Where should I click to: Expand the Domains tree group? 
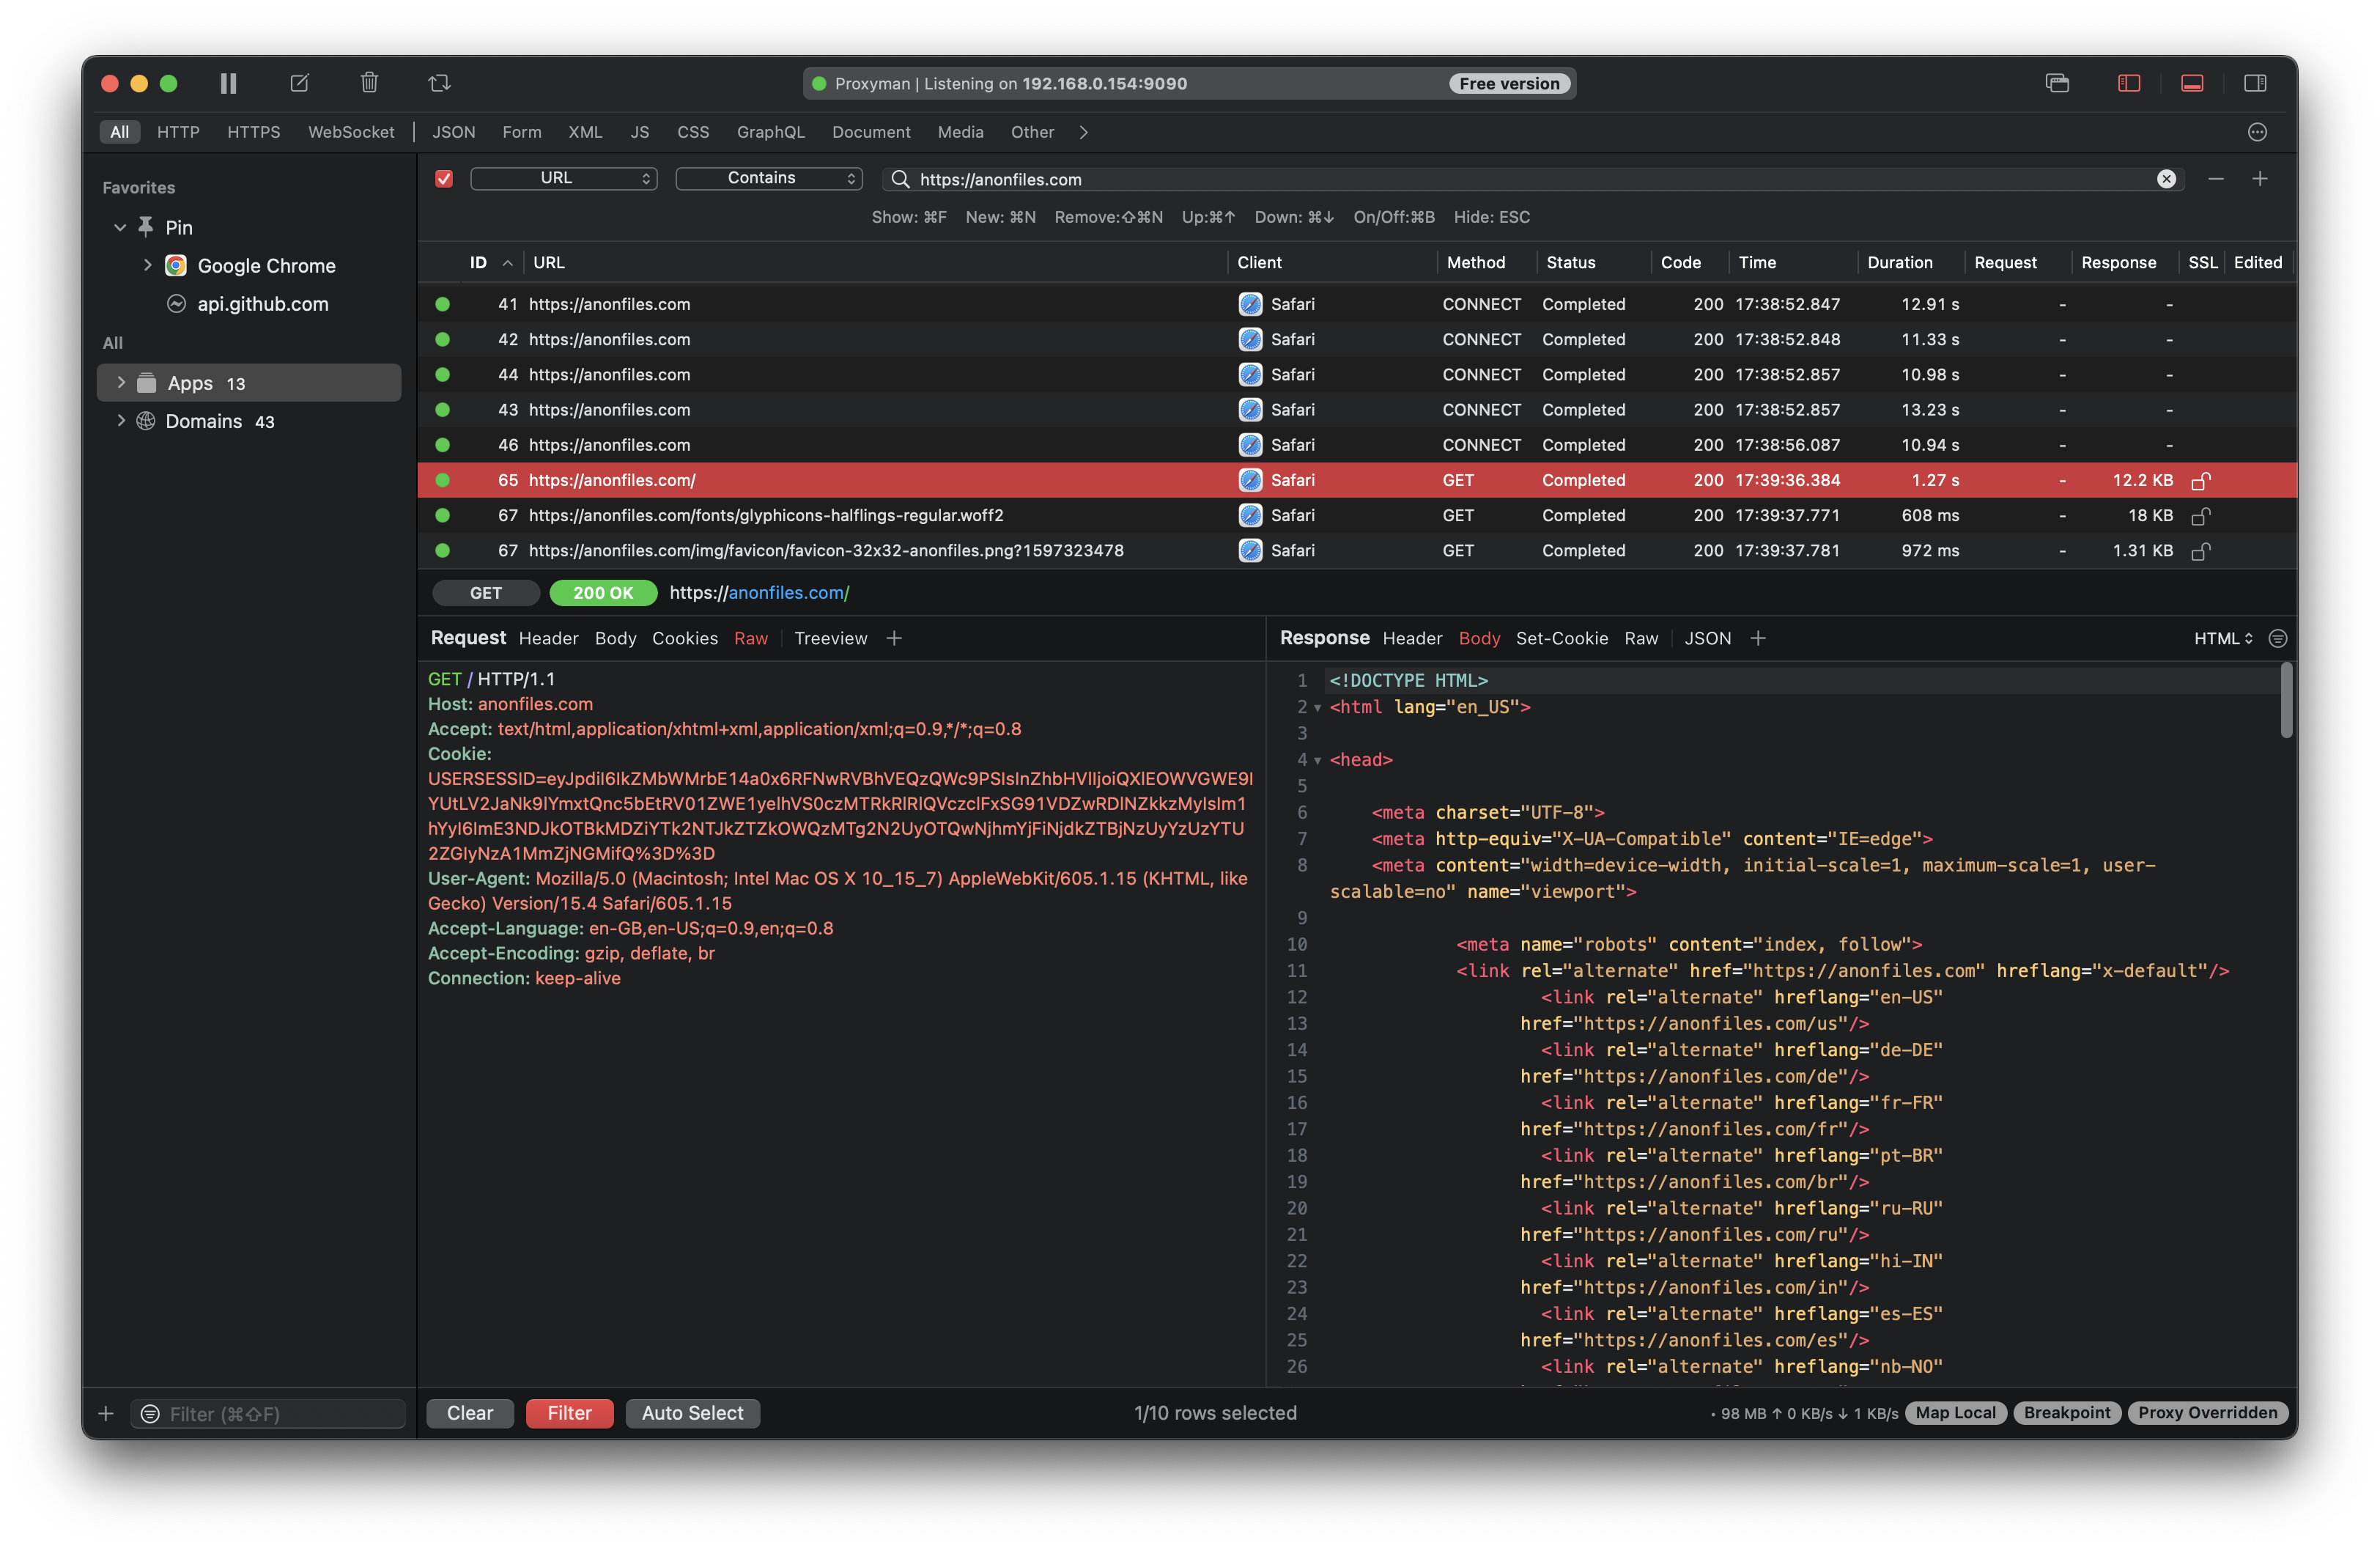click(121, 421)
